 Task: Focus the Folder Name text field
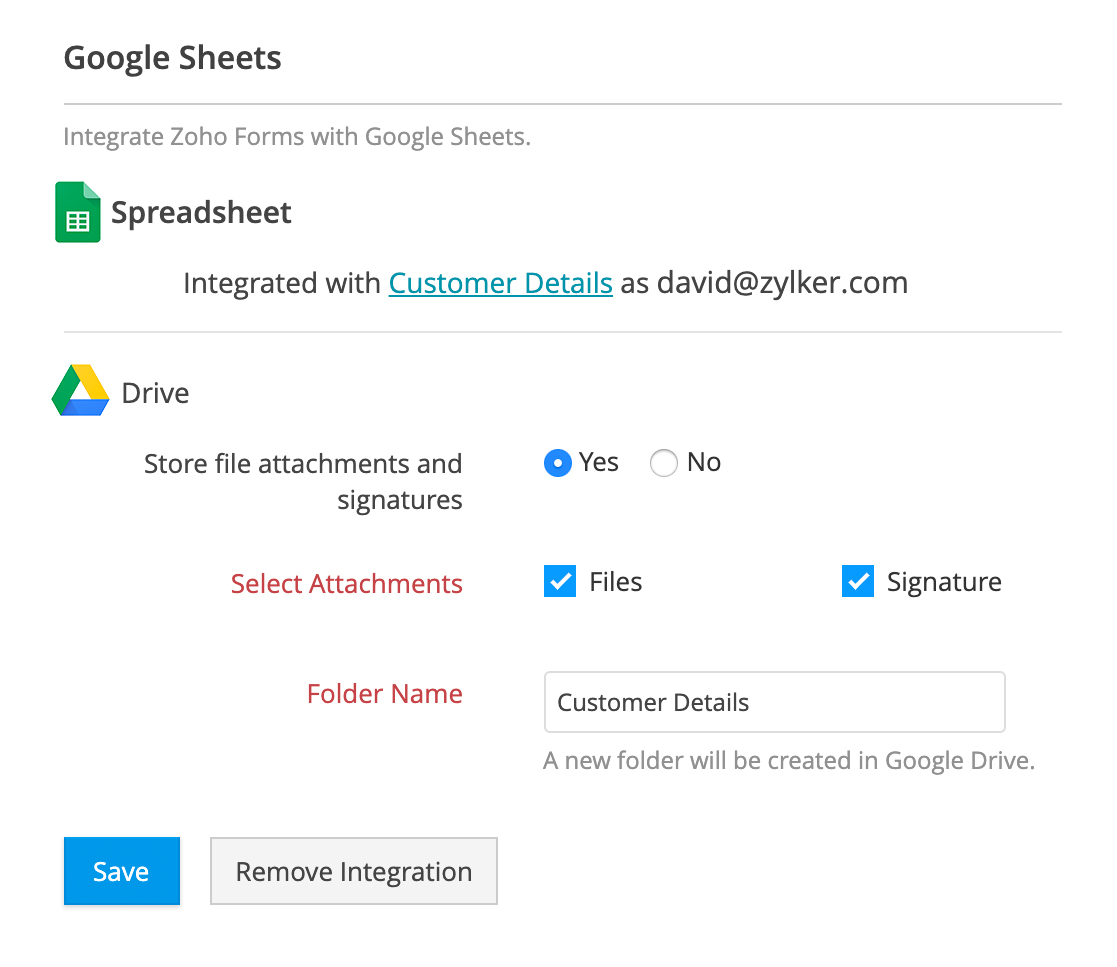coord(774,702)
